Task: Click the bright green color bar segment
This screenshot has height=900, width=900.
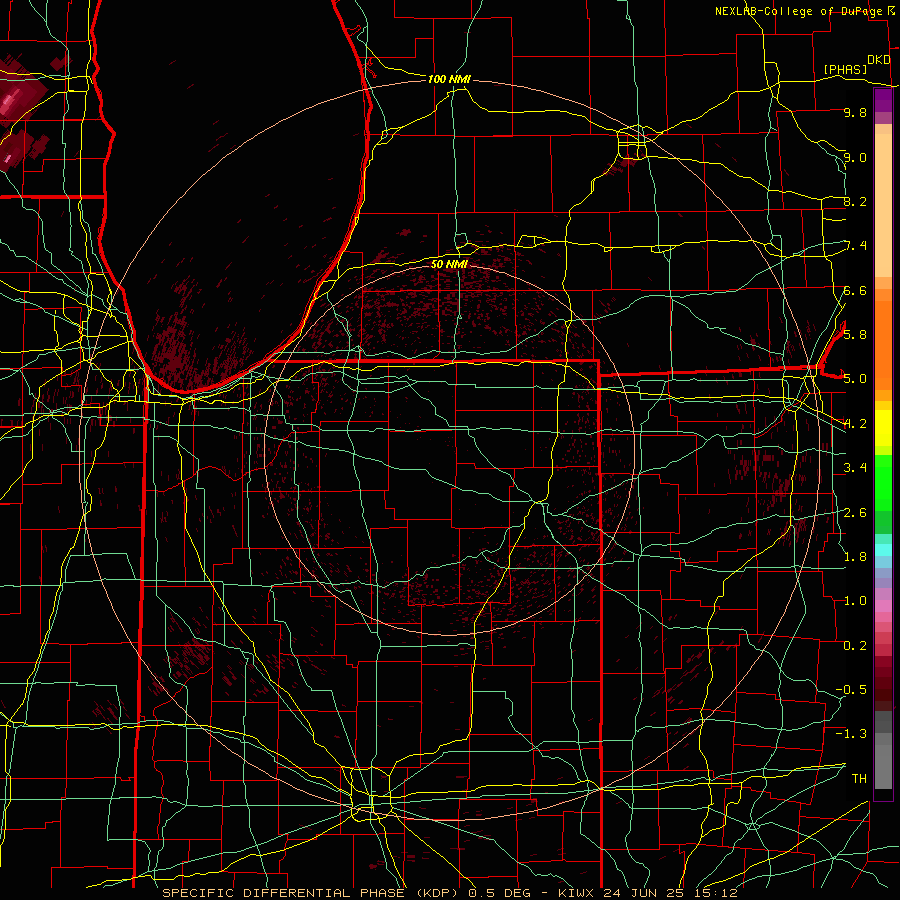Action: tap(883, 484)
